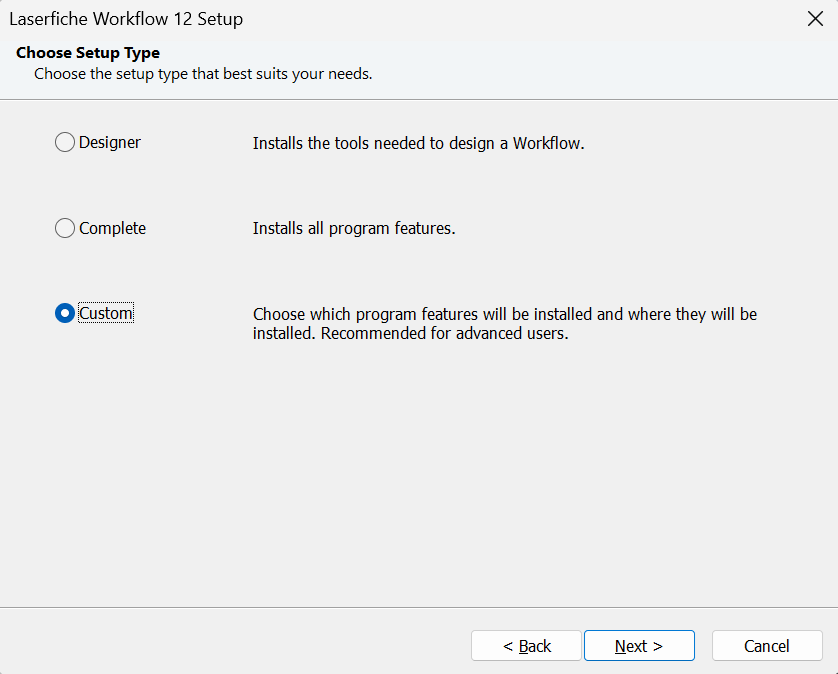
Task: Select the Designer radio button circle
Action: [65, 143]
